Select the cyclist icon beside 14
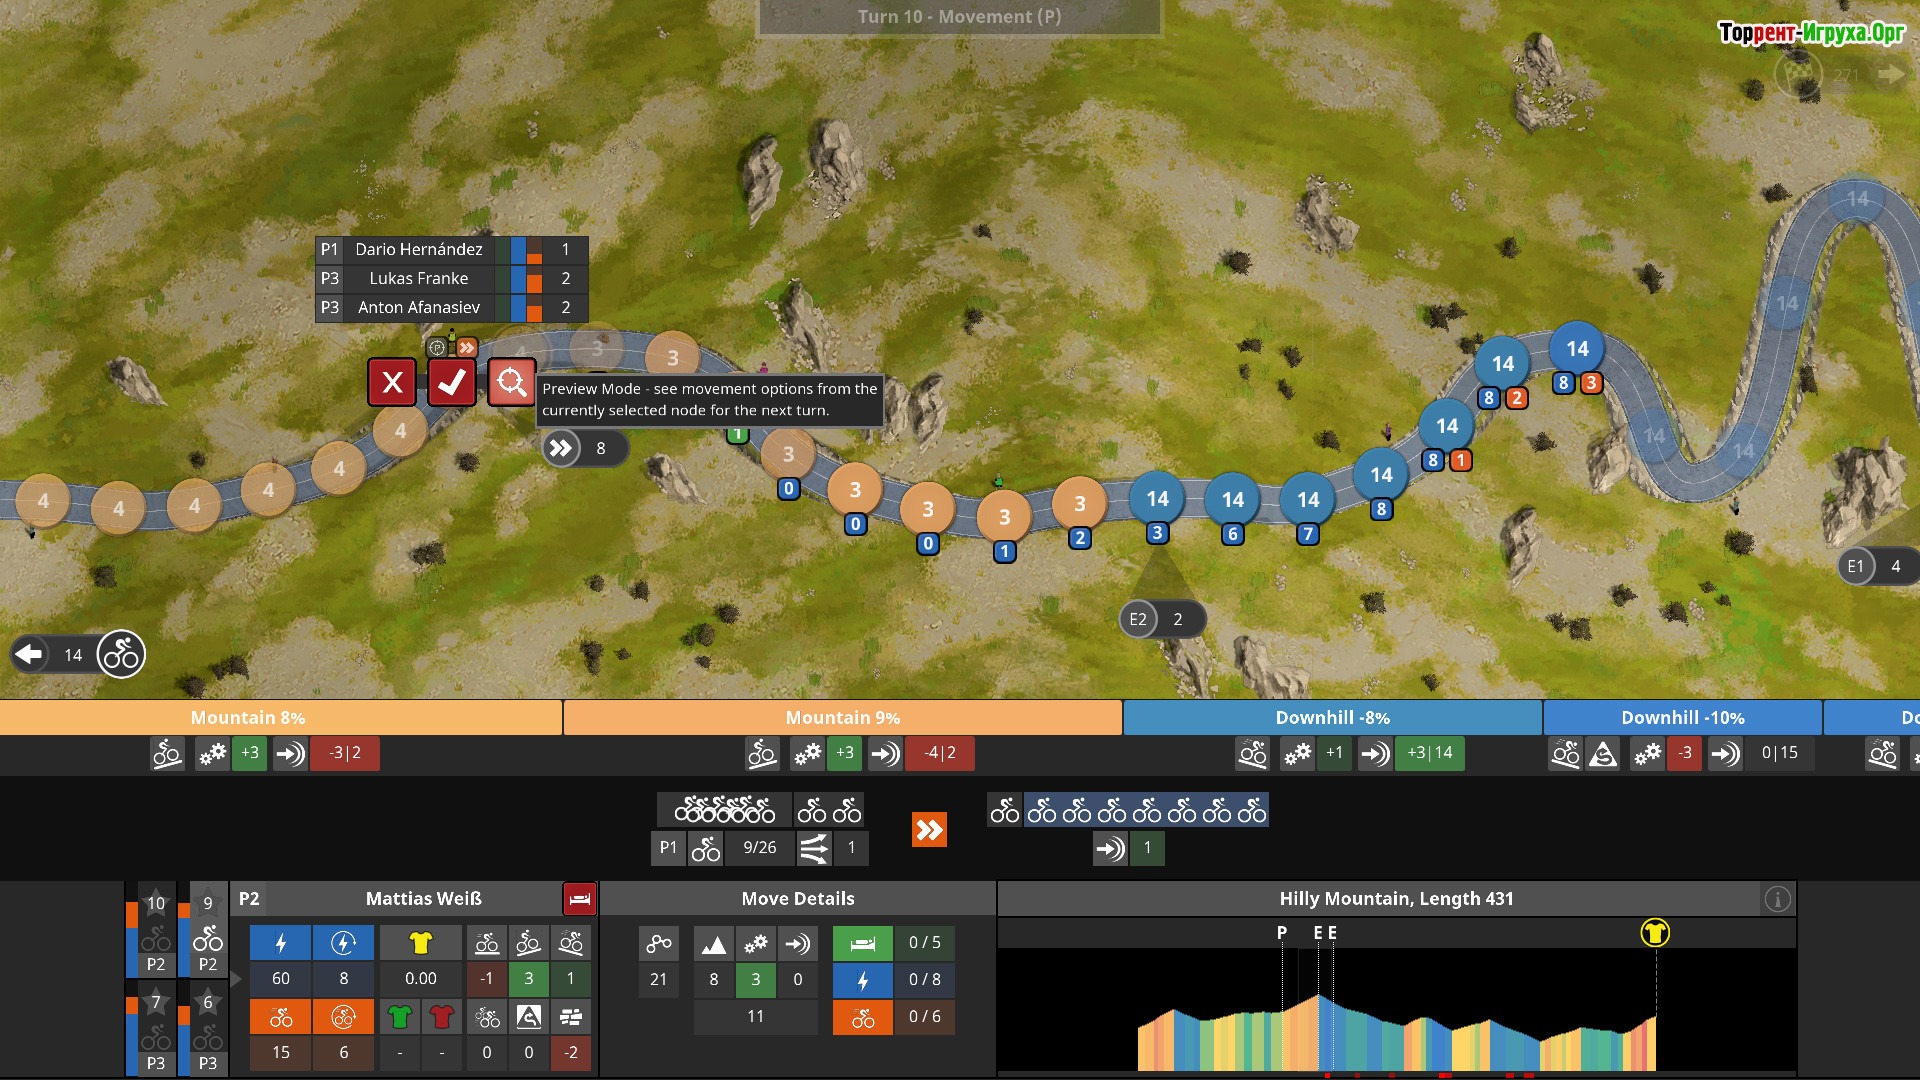Screen dimensions: 1920x1080 (x=121, y=654)
